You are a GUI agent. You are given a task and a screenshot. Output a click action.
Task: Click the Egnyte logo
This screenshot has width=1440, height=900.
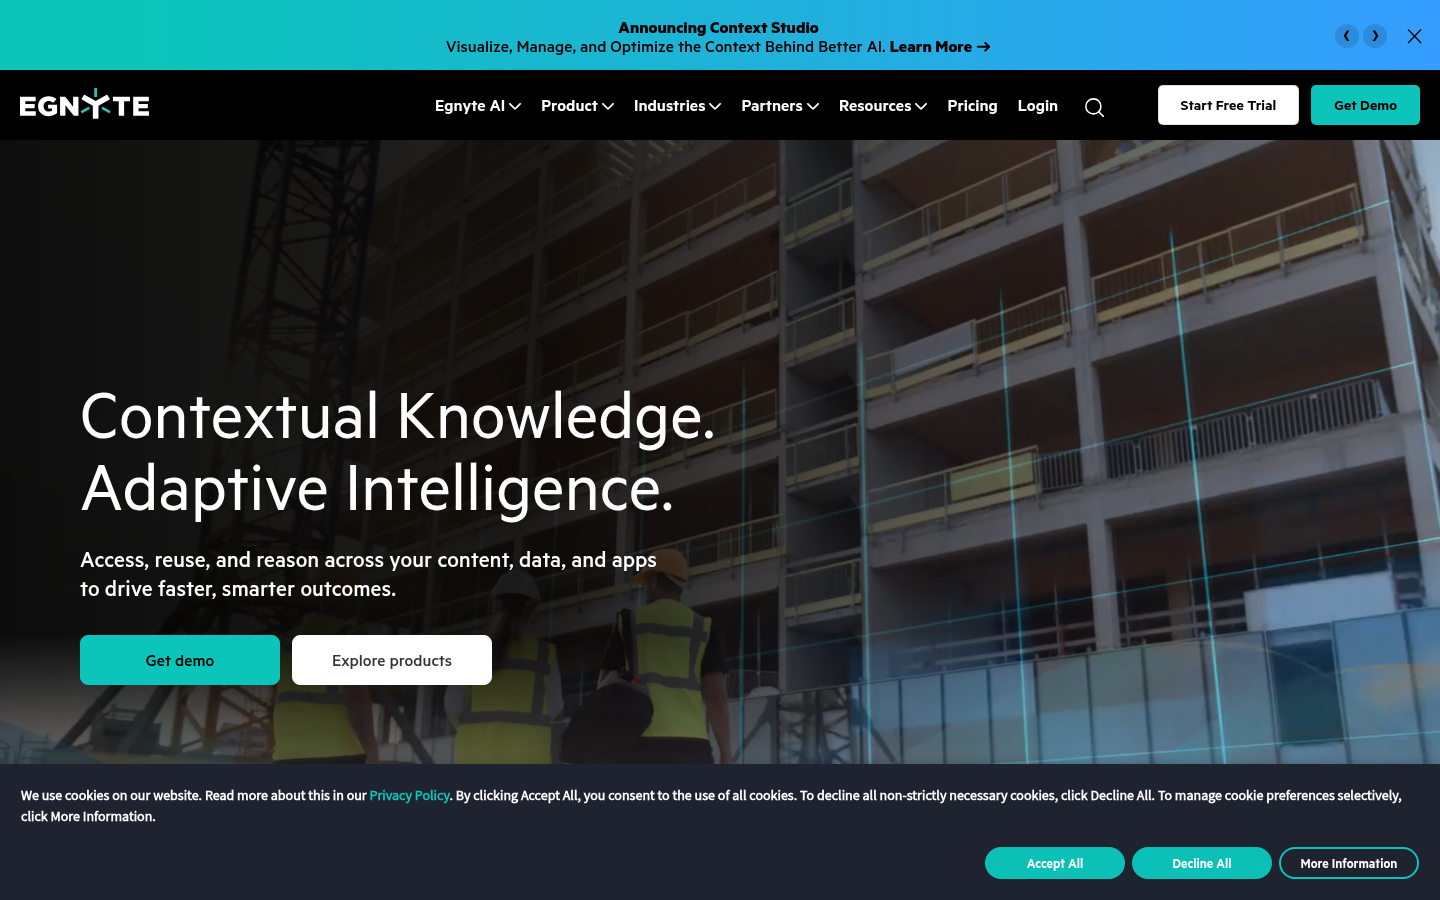(85, 104)
